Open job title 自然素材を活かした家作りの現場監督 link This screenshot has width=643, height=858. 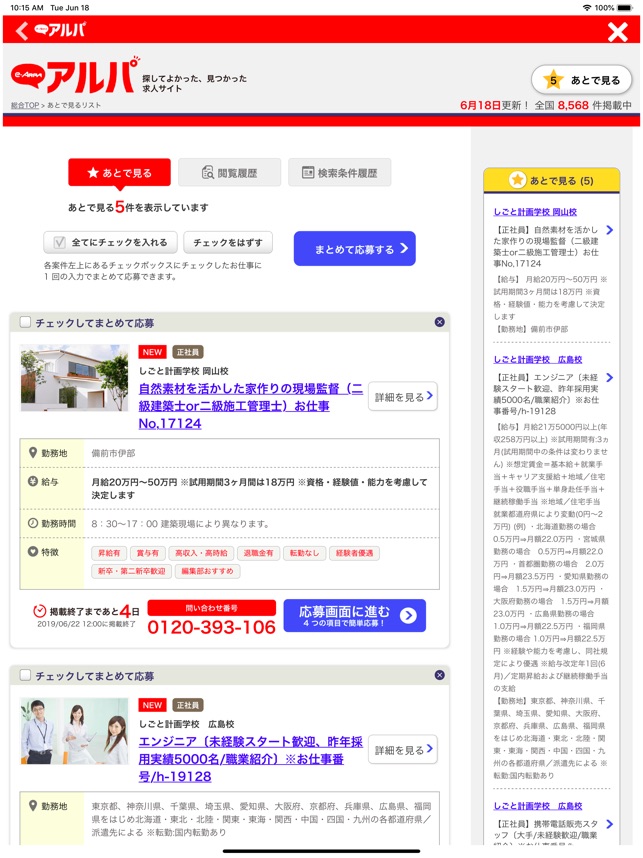(250, 406)
